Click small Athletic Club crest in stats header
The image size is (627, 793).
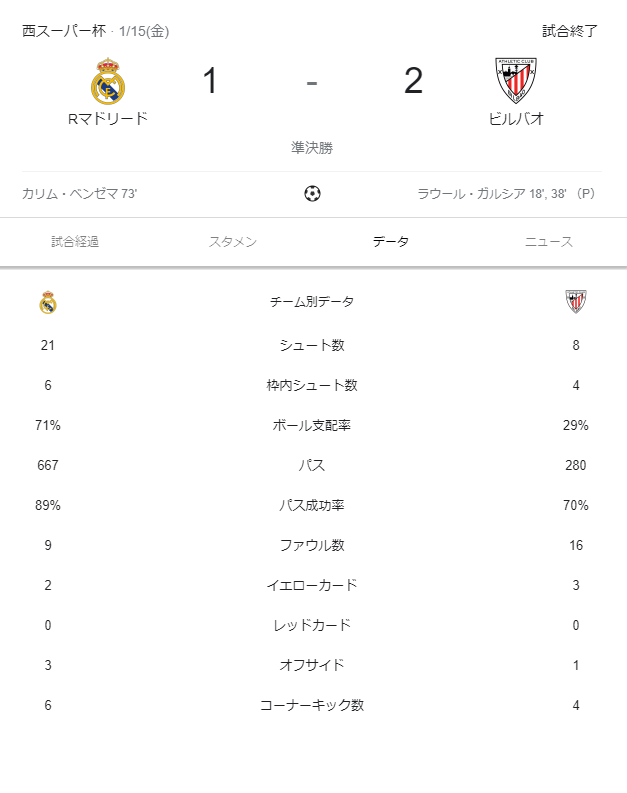tap(575, 302)
